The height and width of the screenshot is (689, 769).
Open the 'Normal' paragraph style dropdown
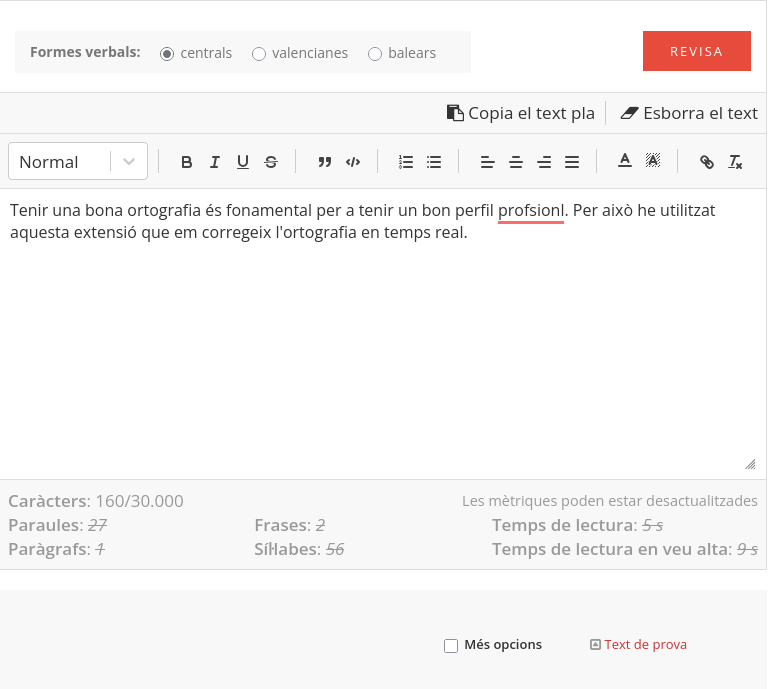pyautogui.click(x=78, y=162)
